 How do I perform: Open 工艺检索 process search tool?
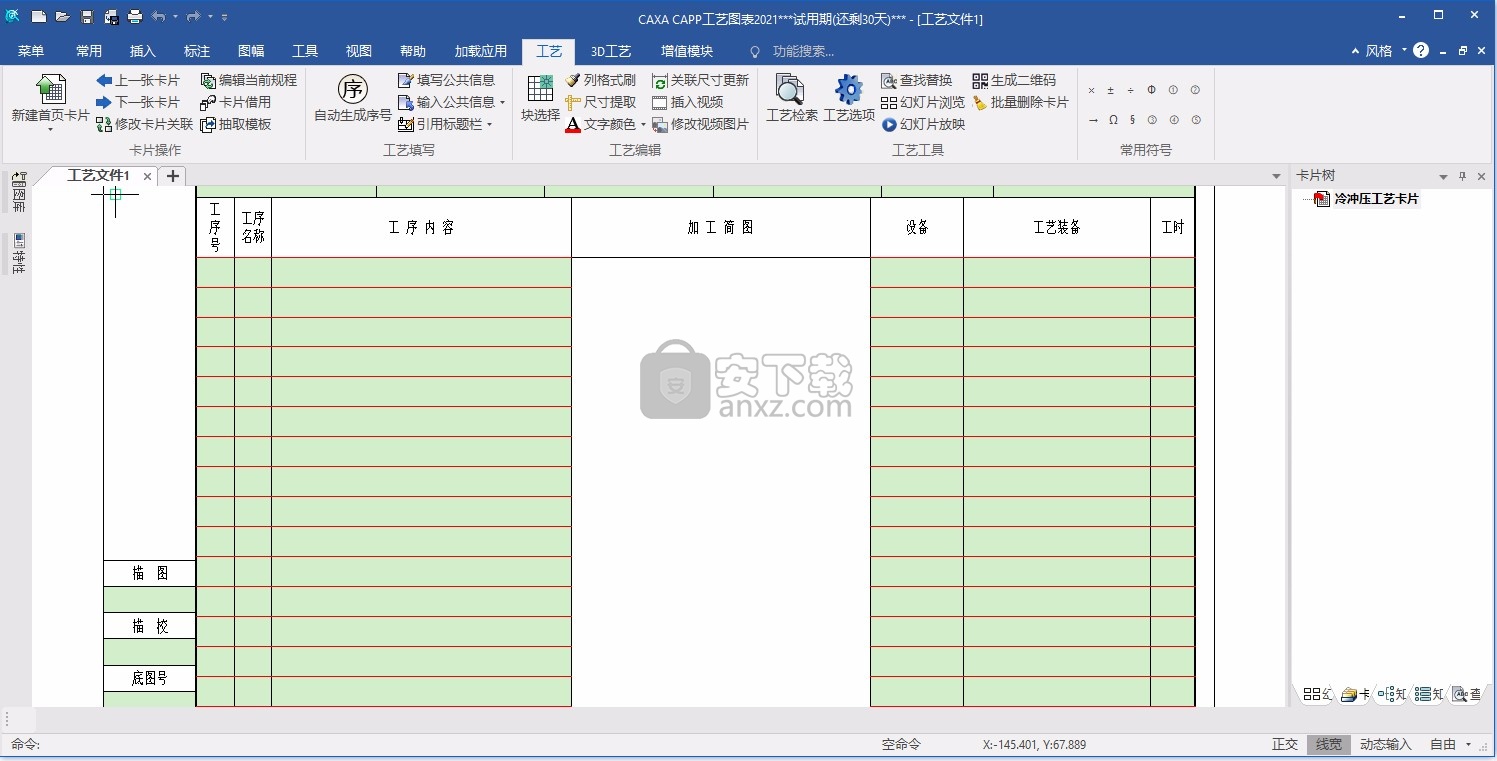[x=792, y=98]
